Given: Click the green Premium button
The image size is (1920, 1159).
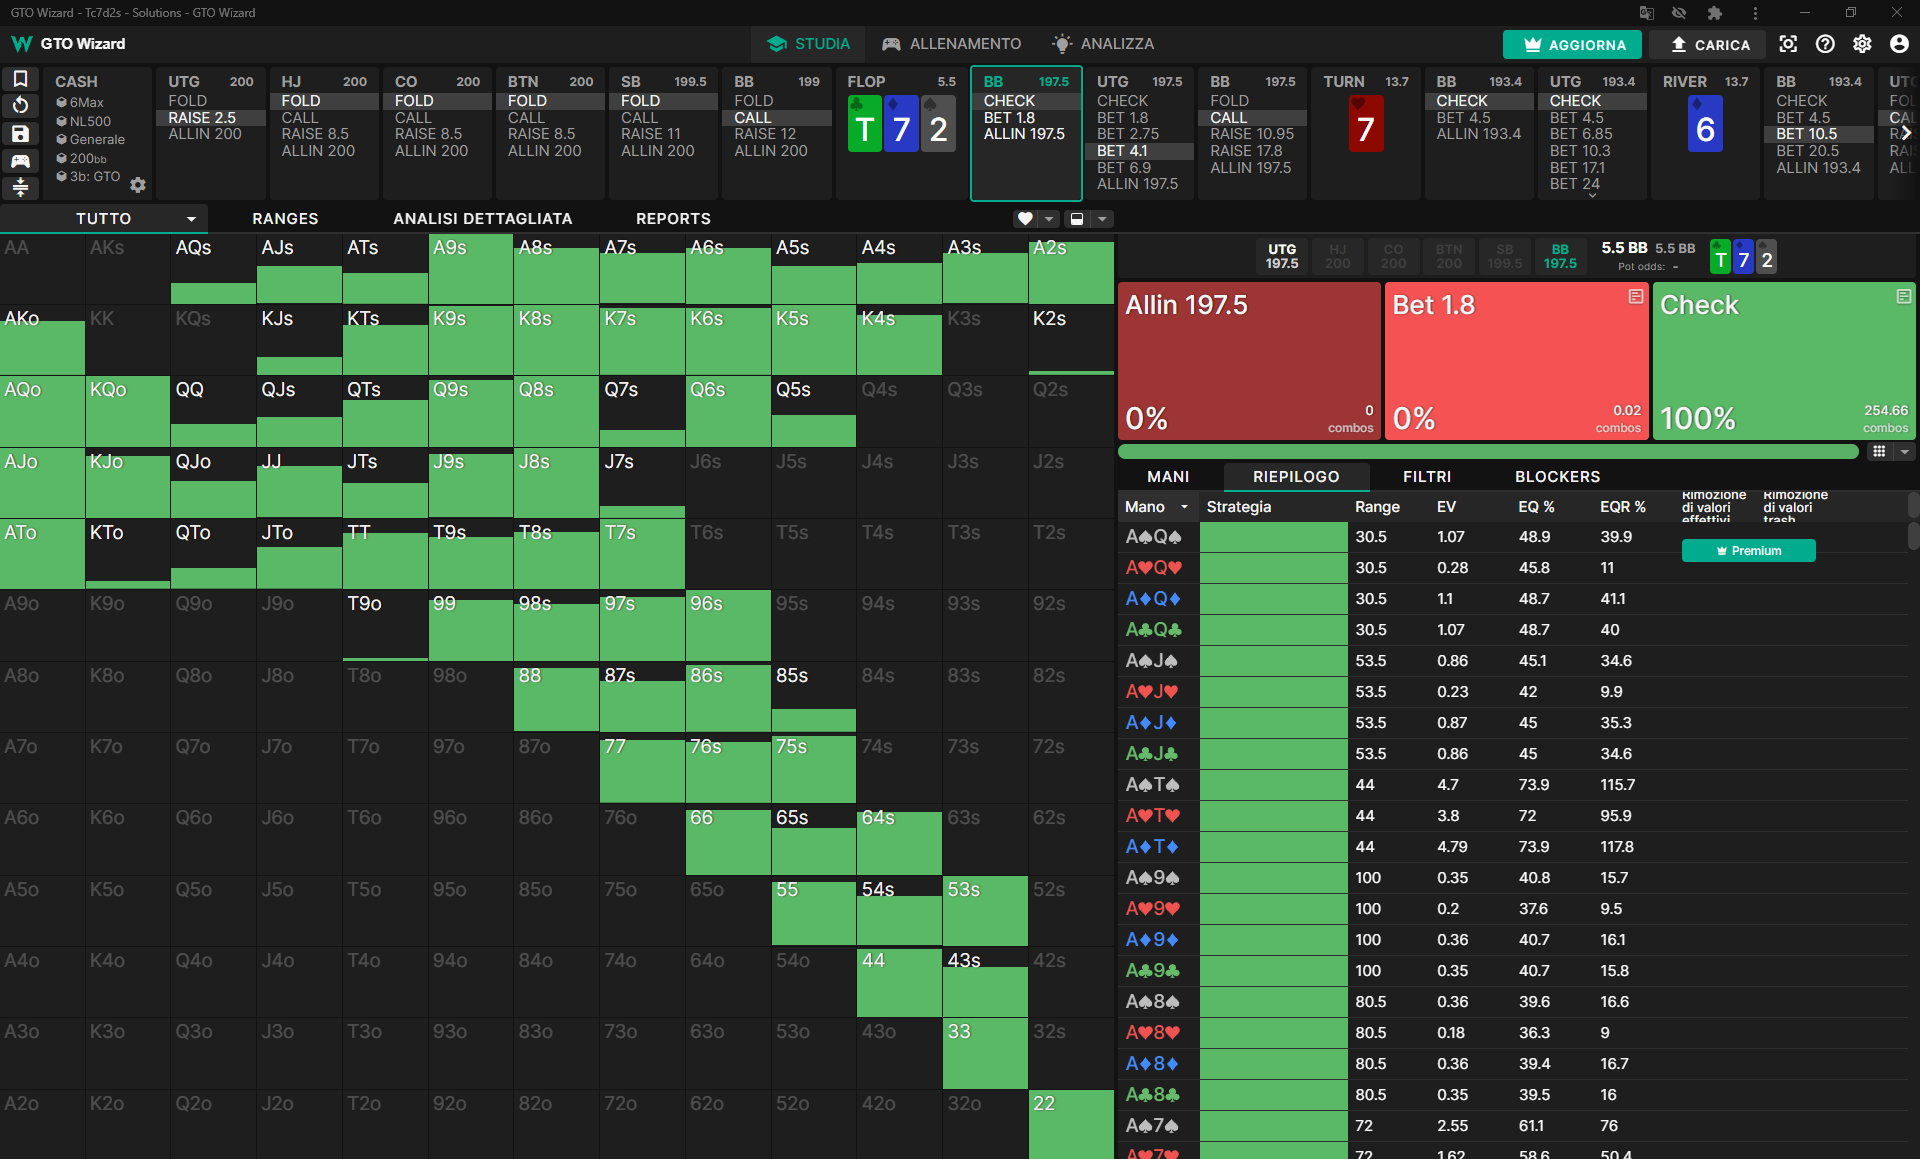Looking at the screenshot, I should (x=1748, y=551).
